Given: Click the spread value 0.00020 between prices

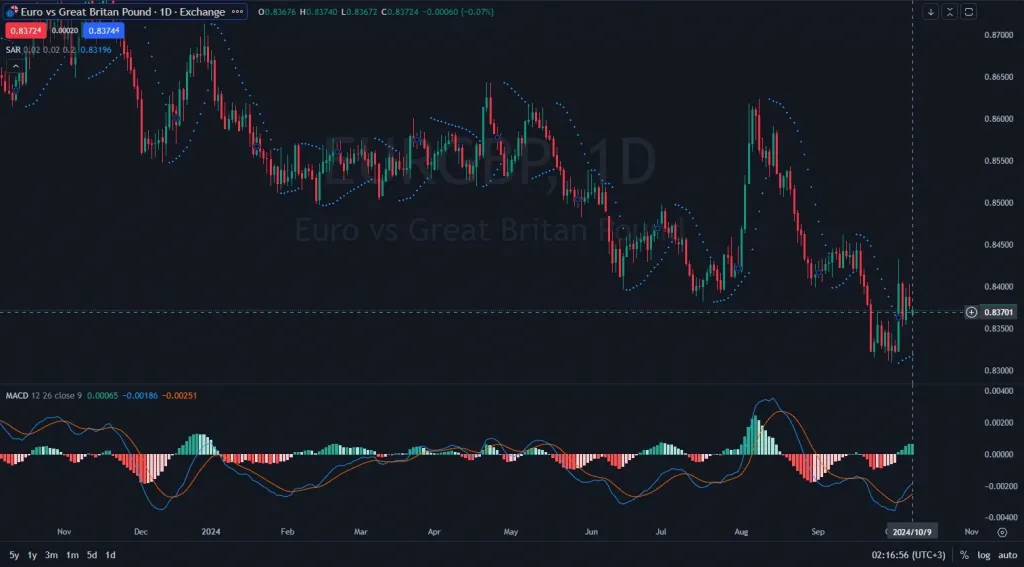Looking at the screenshot, I should coord(65,31).
